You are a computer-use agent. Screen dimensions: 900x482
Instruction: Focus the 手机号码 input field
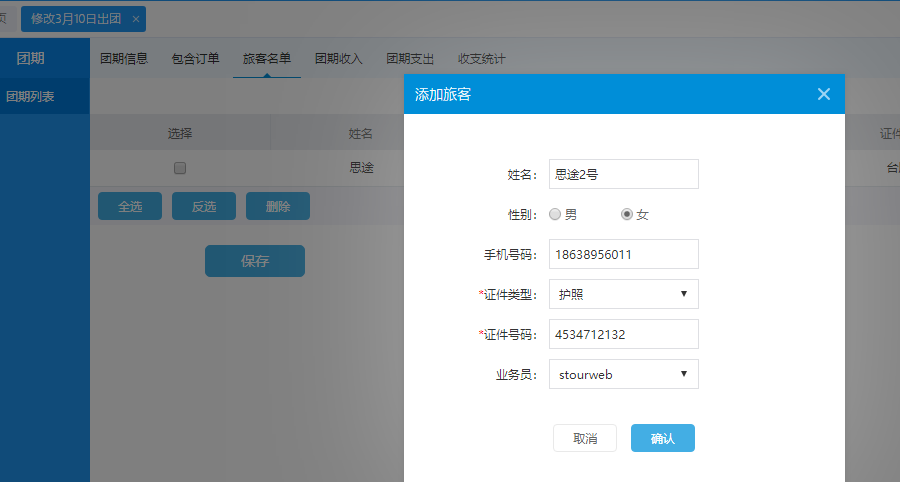(623, 254)
